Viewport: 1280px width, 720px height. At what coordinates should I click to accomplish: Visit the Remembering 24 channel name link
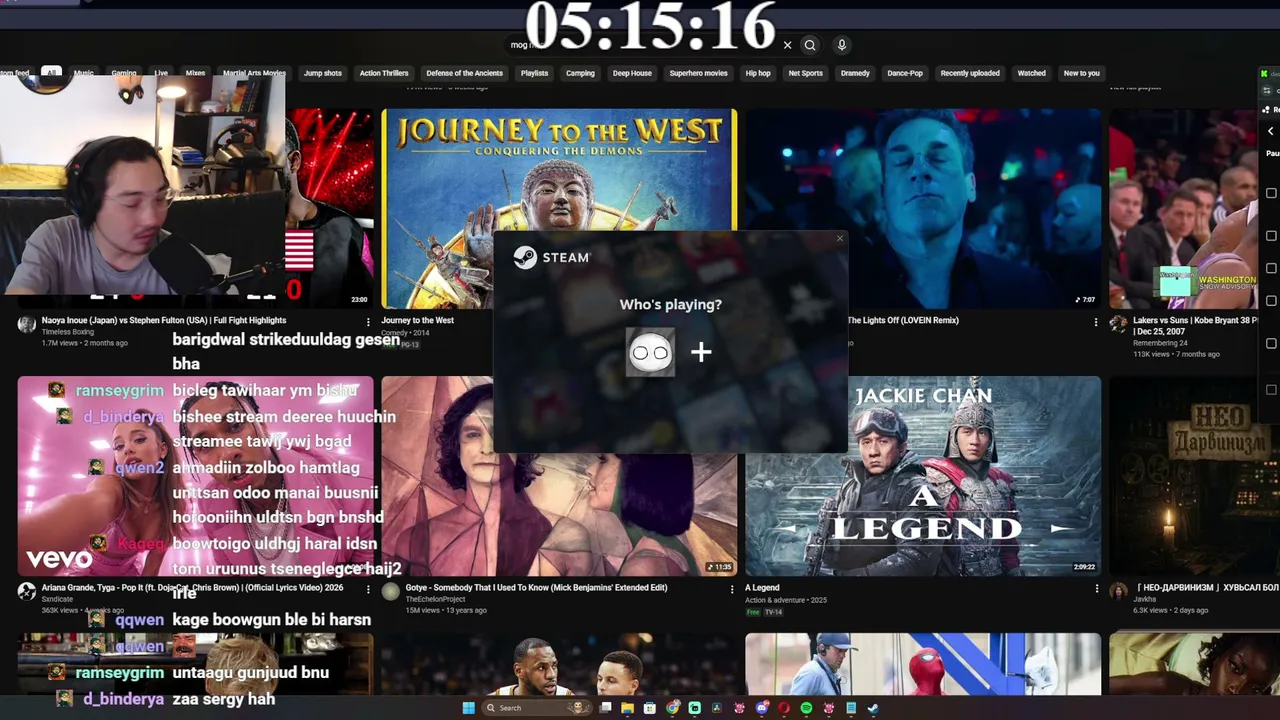[1159, 343]
